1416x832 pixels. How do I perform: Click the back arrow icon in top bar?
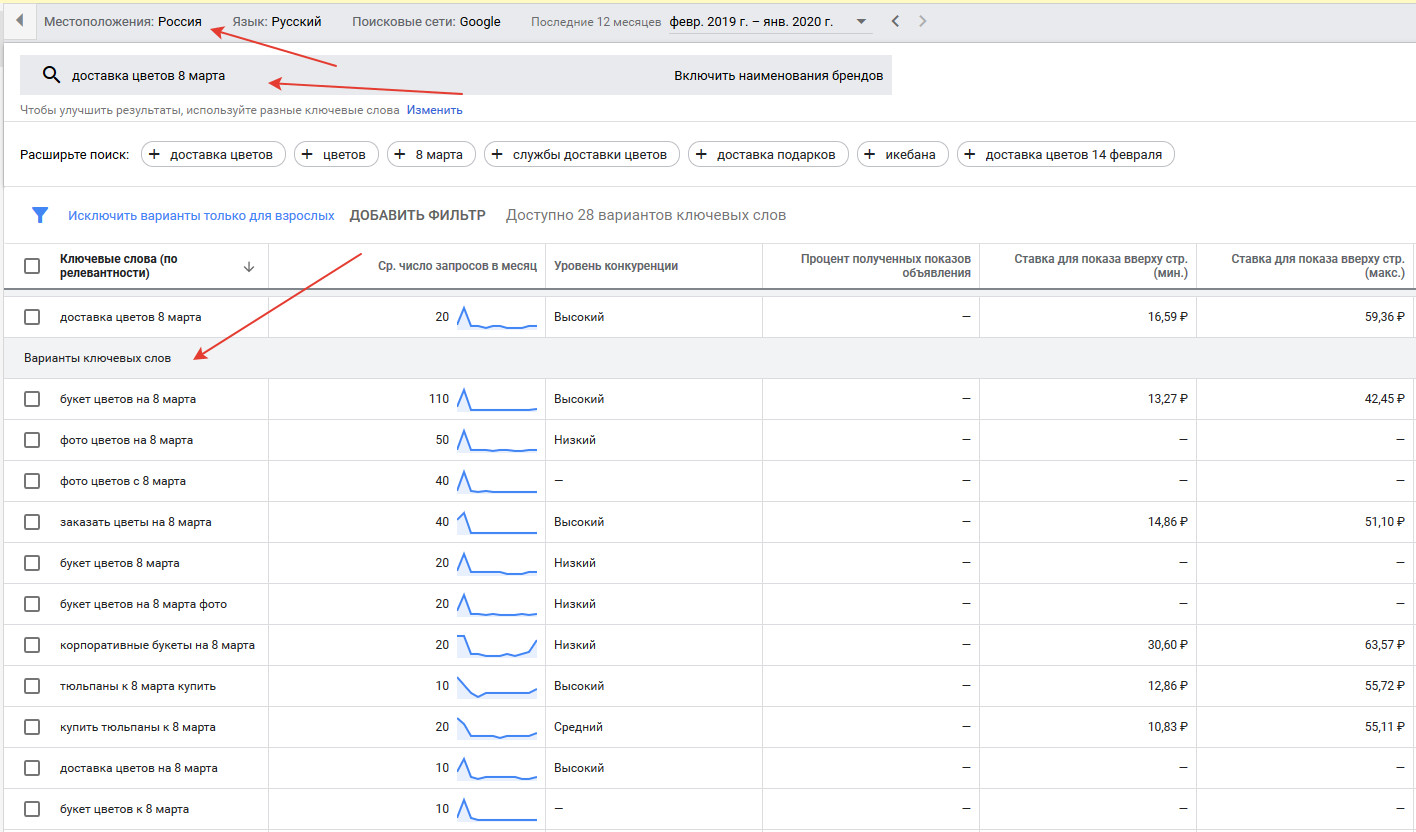[19, 21]
